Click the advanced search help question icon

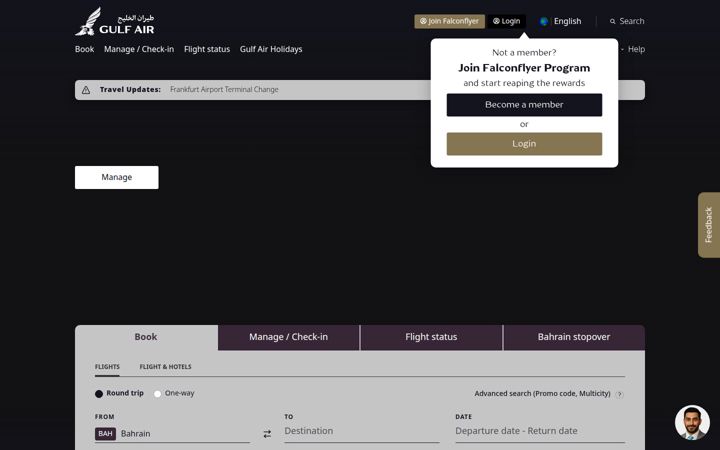point(619,394)
